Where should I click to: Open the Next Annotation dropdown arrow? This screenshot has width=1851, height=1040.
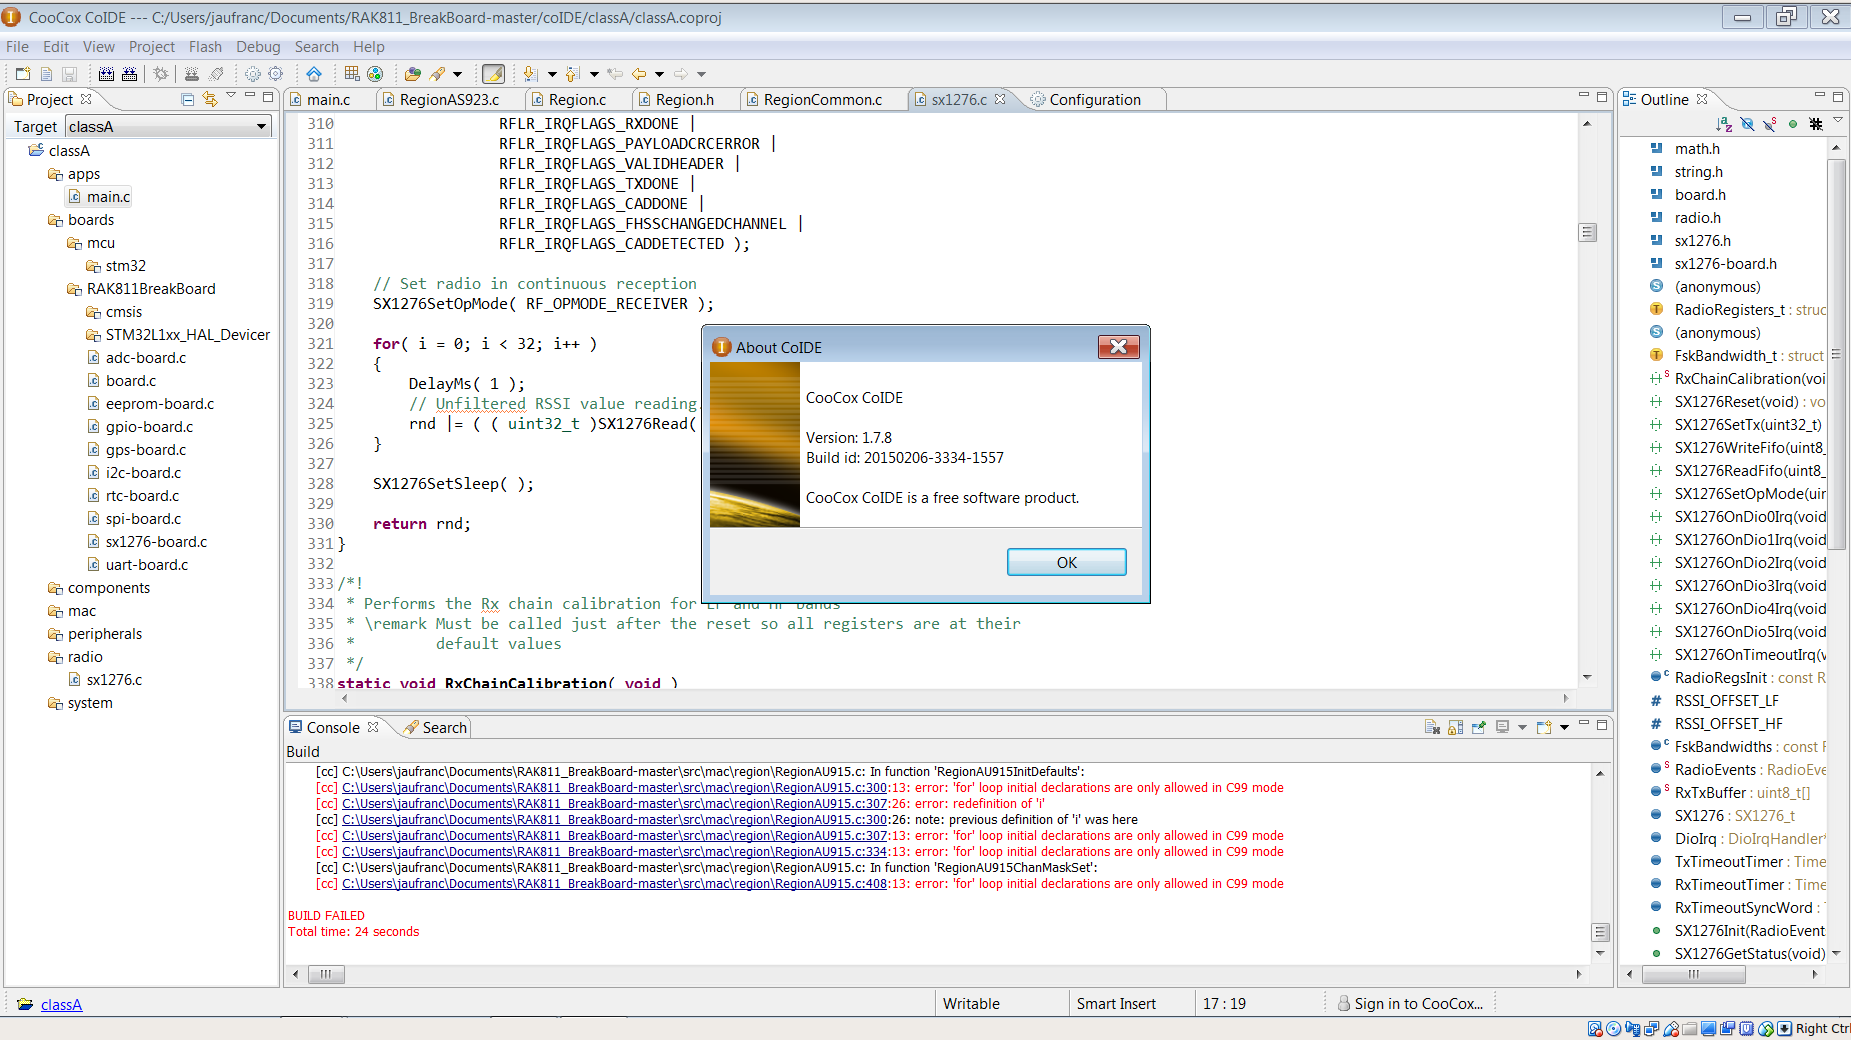point(551,74)
